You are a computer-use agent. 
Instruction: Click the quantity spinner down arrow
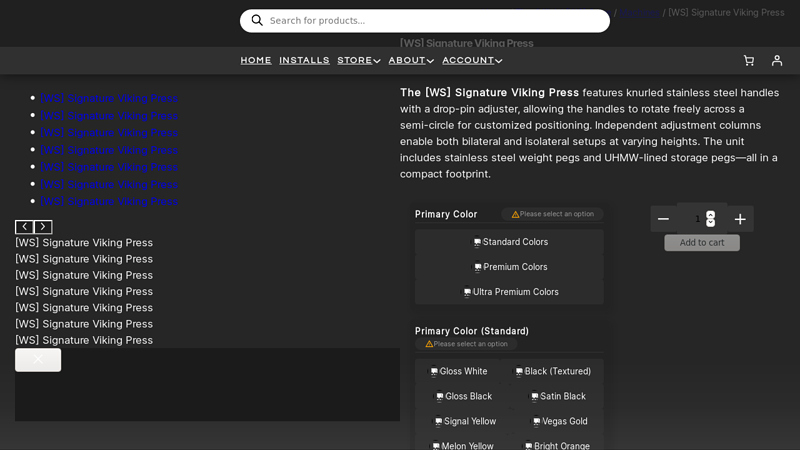tap(710, 223)
